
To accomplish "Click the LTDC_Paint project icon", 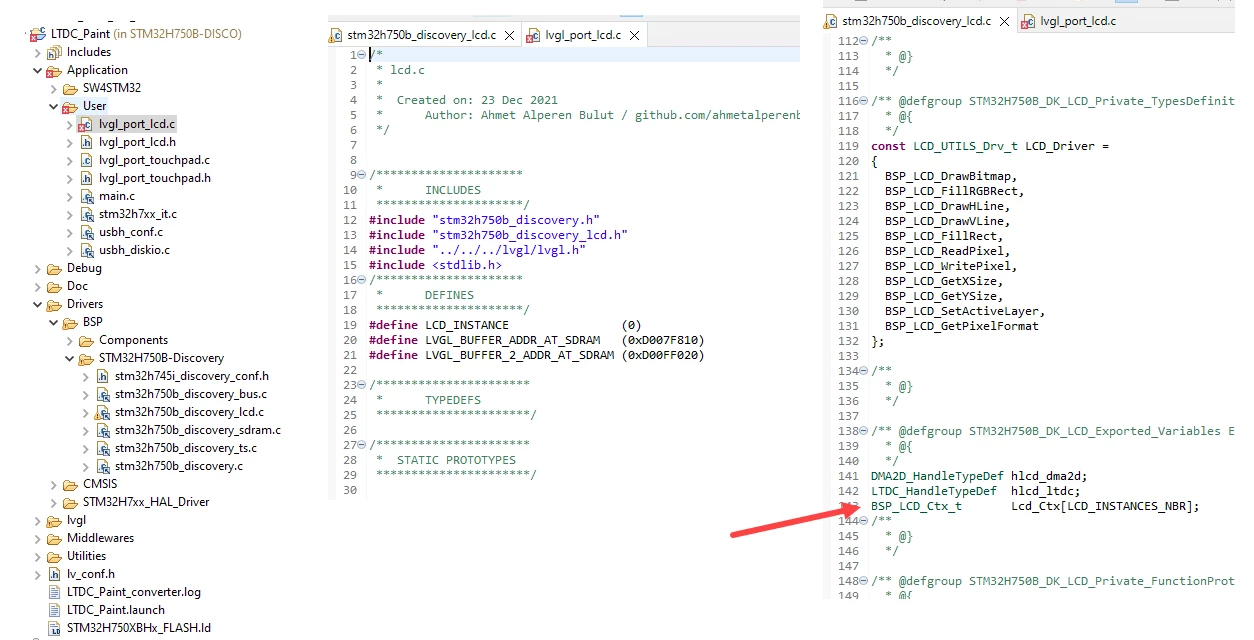I will (38, 34).
